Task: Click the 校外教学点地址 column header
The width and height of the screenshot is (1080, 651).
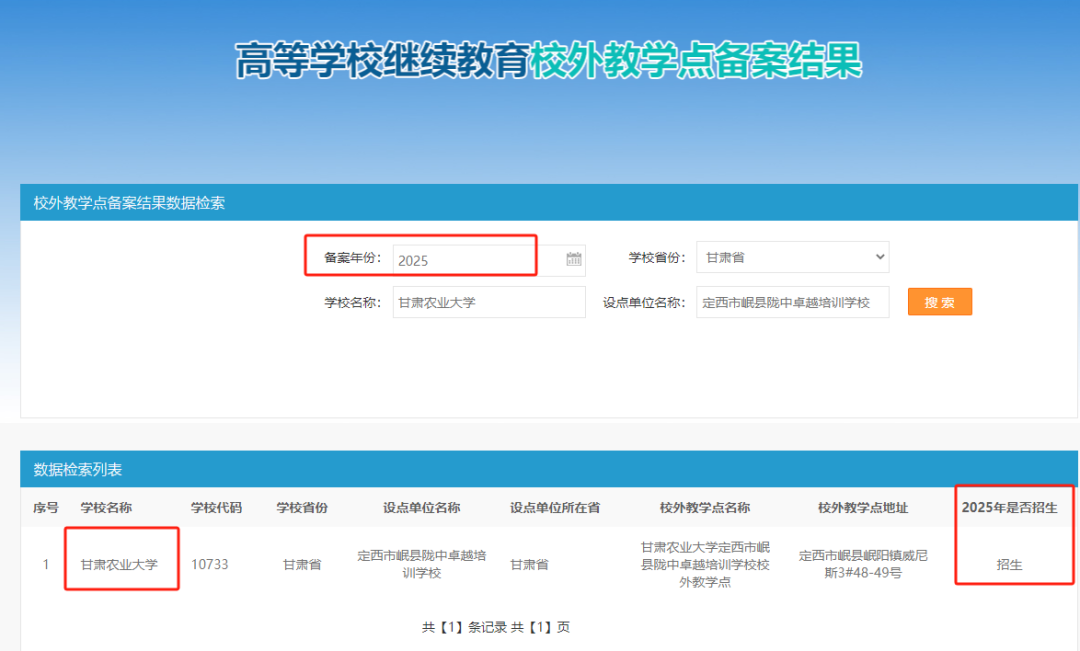Action: tap(862, 508)
